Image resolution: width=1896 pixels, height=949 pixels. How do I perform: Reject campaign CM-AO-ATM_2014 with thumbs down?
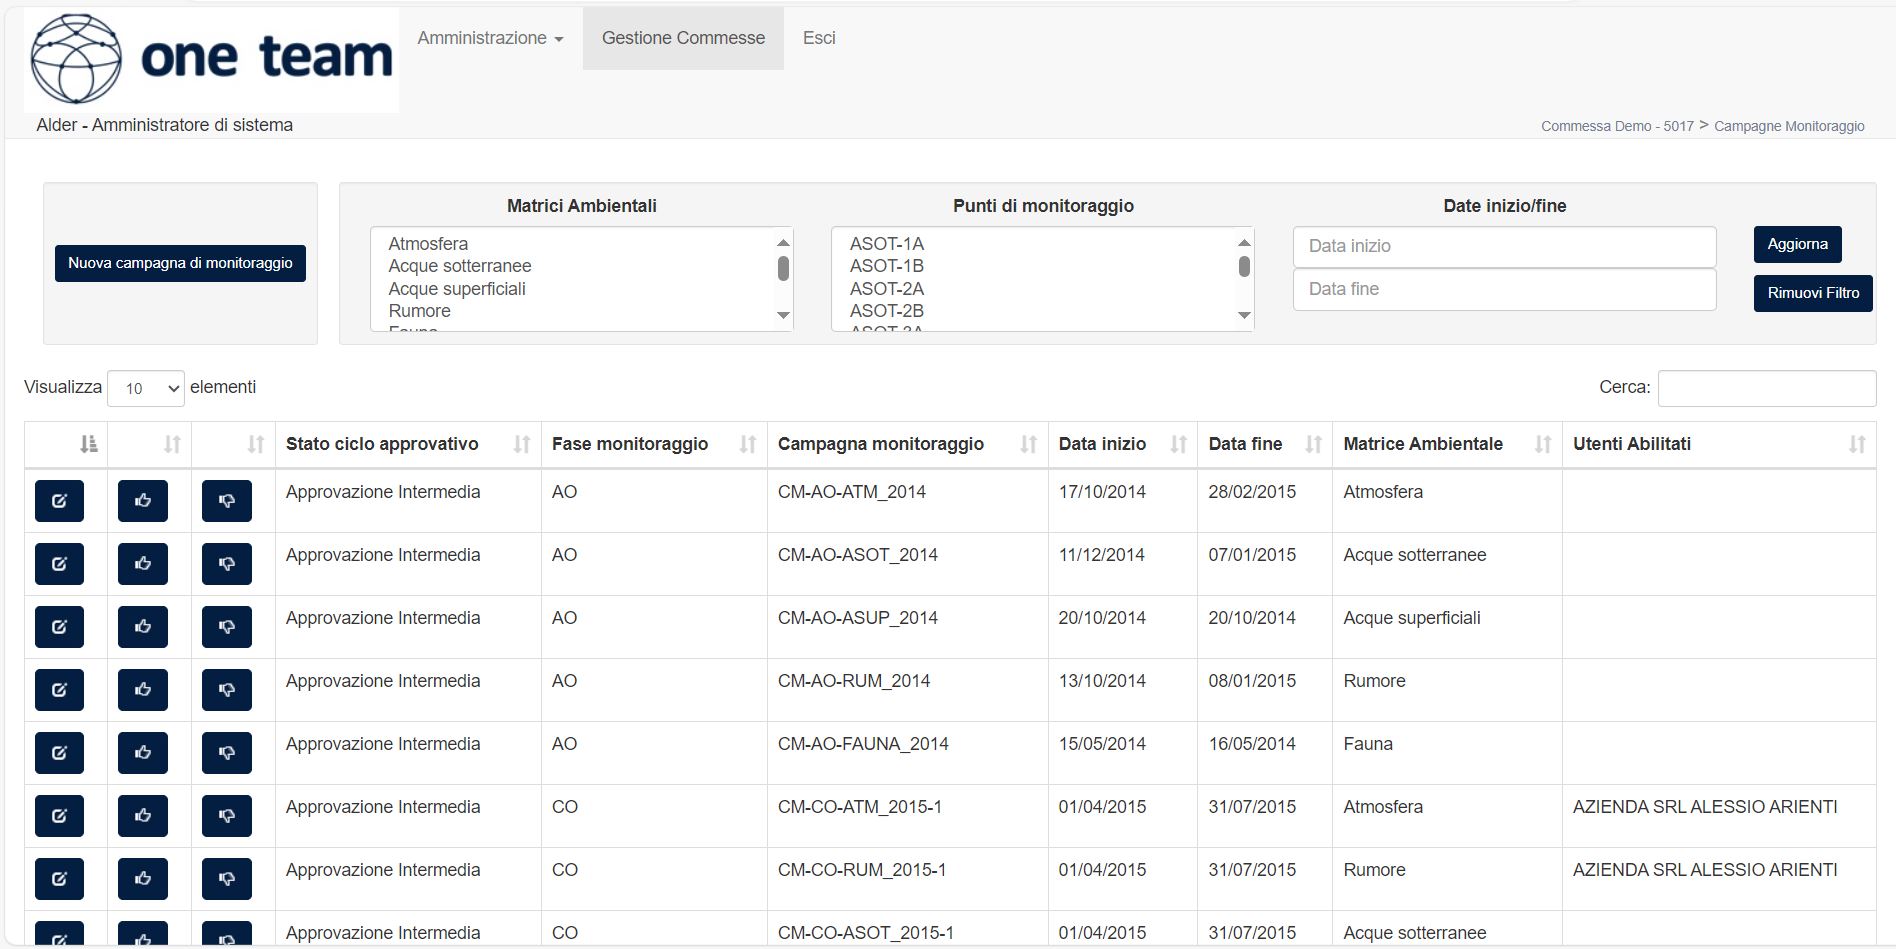[x=227, y=501]
